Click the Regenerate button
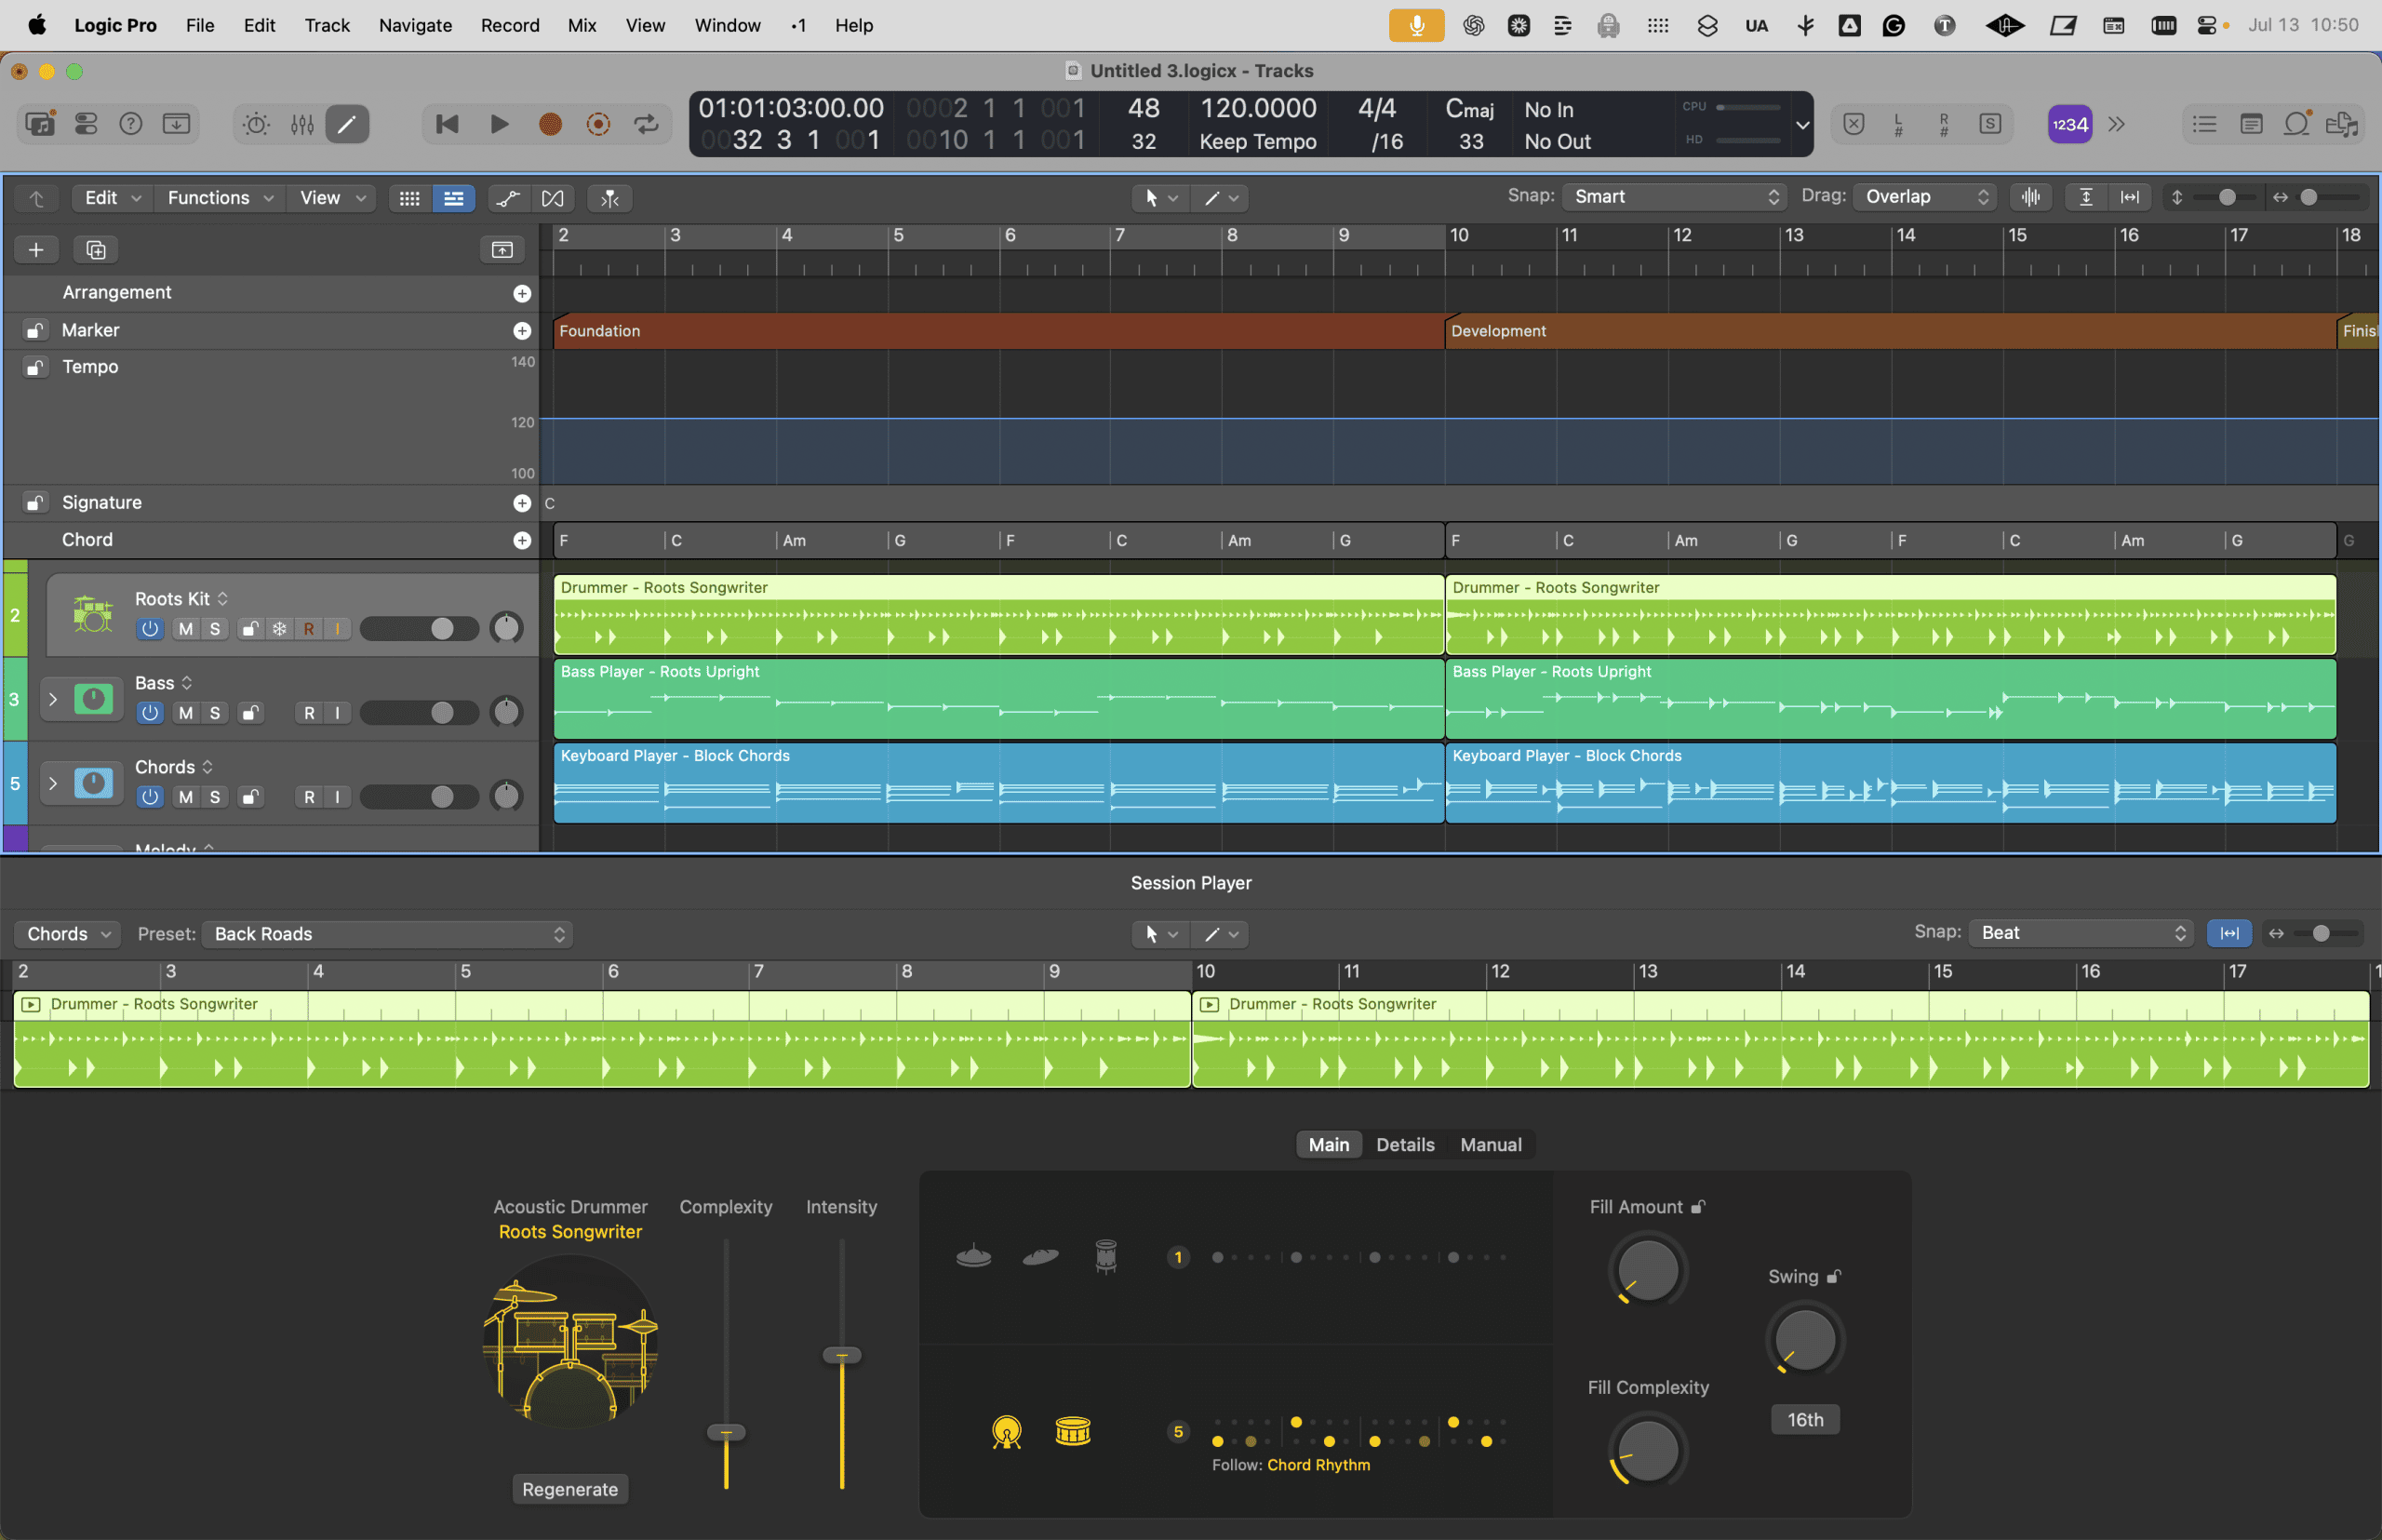Viewport: 2382px width, 1540px height. [570, 1489]
